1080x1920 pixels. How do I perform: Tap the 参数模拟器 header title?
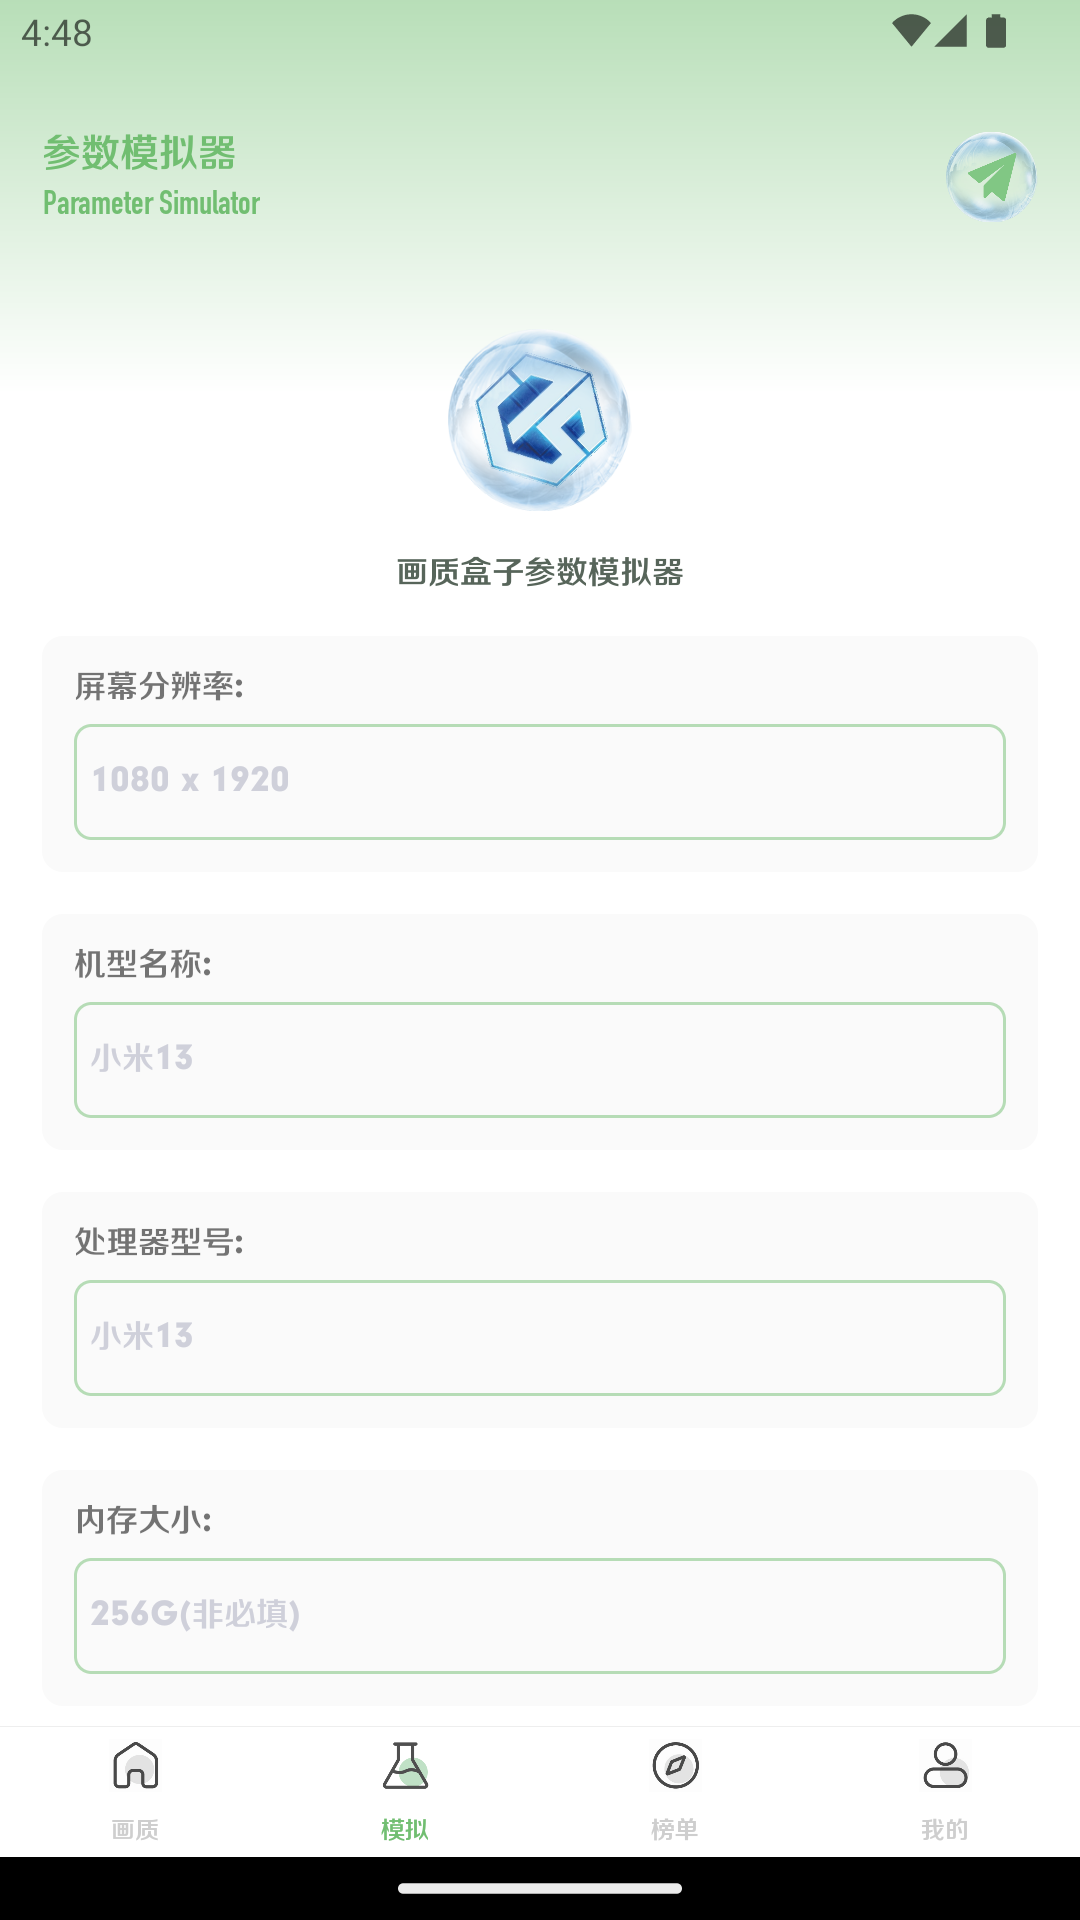(x=139, y=153)
